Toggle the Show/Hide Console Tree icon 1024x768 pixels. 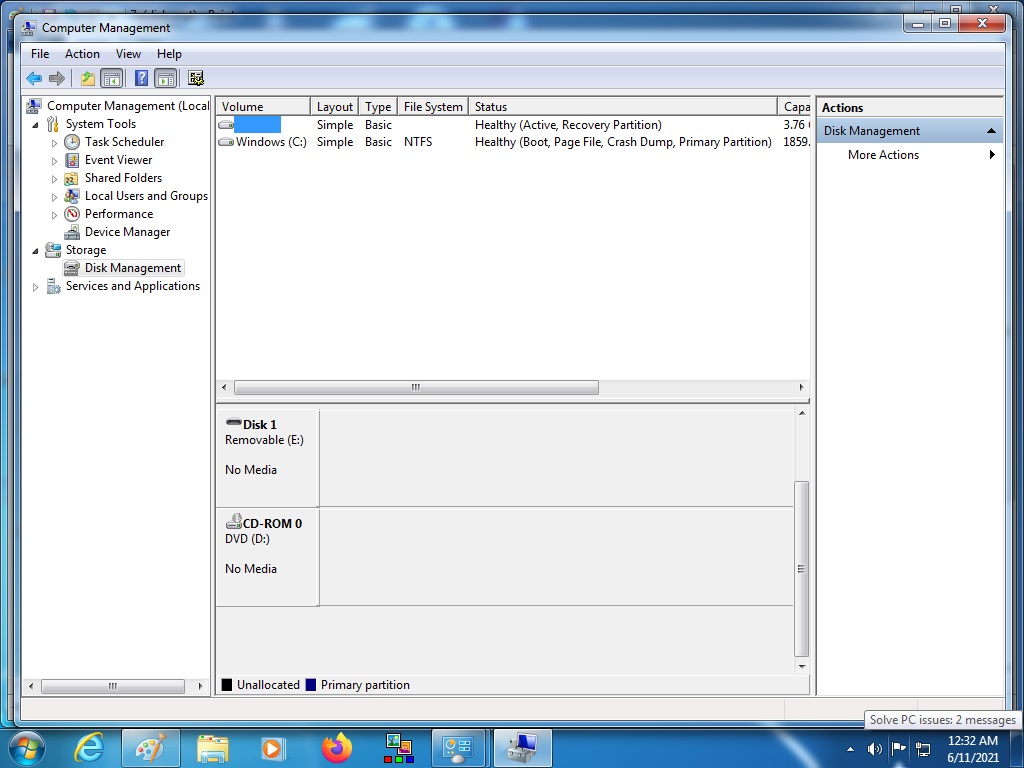tap(112, 79)
